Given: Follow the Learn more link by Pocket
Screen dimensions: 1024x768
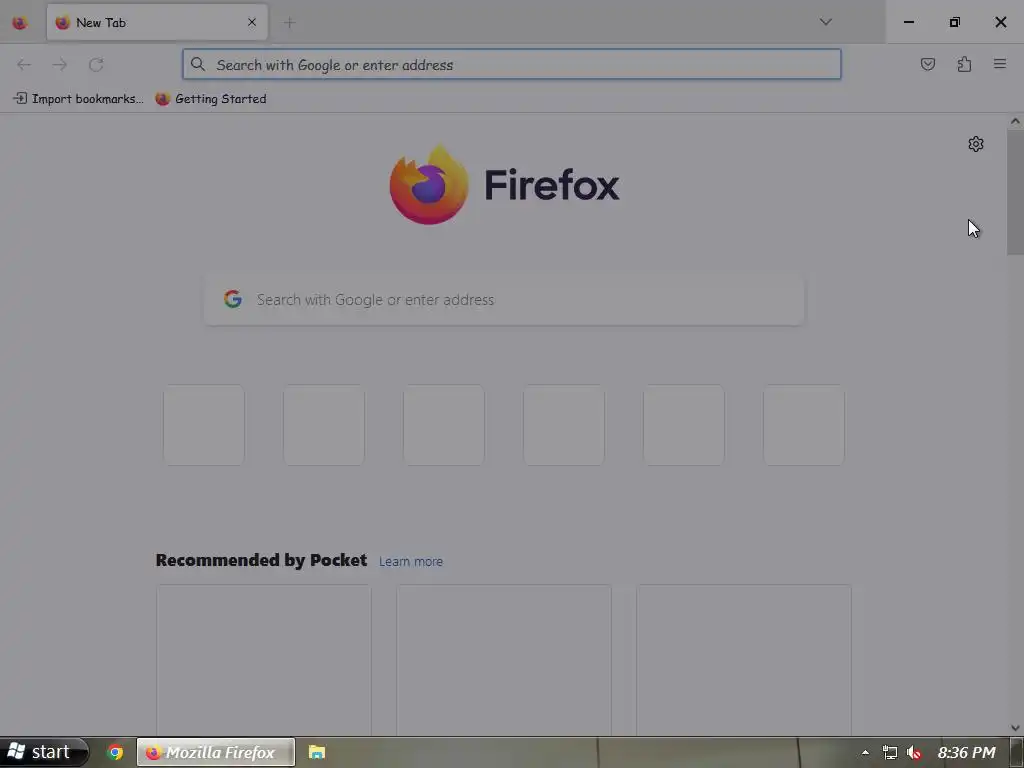Looking at the screenshot, I should (x=411, y=561).
